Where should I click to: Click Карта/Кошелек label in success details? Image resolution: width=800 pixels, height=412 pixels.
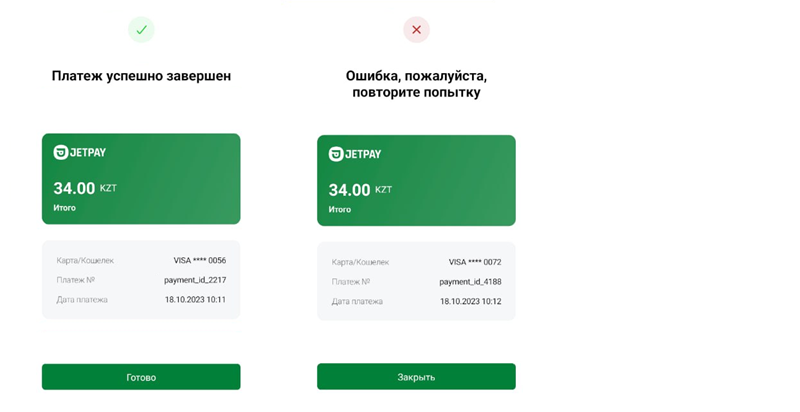pos(85,261)
